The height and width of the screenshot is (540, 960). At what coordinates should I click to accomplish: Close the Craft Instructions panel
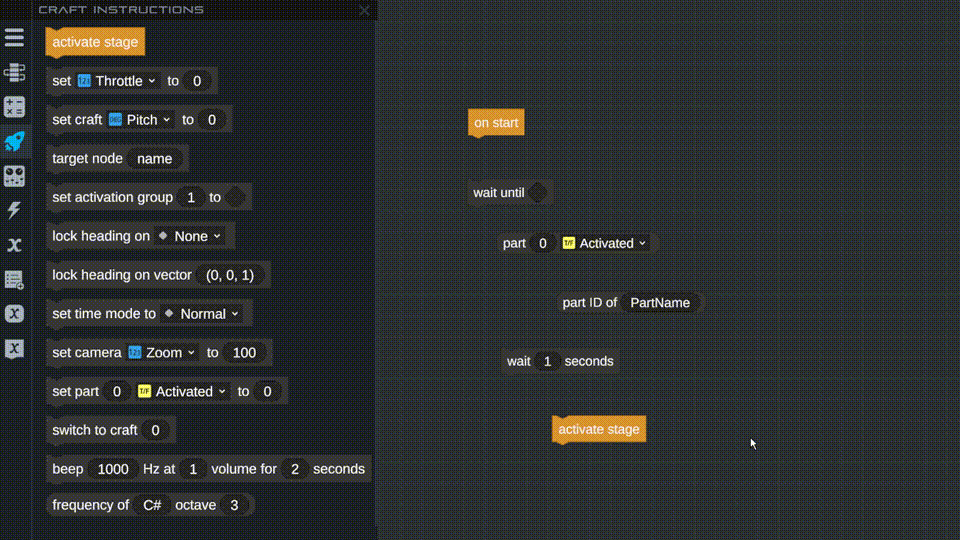point(364,10)
